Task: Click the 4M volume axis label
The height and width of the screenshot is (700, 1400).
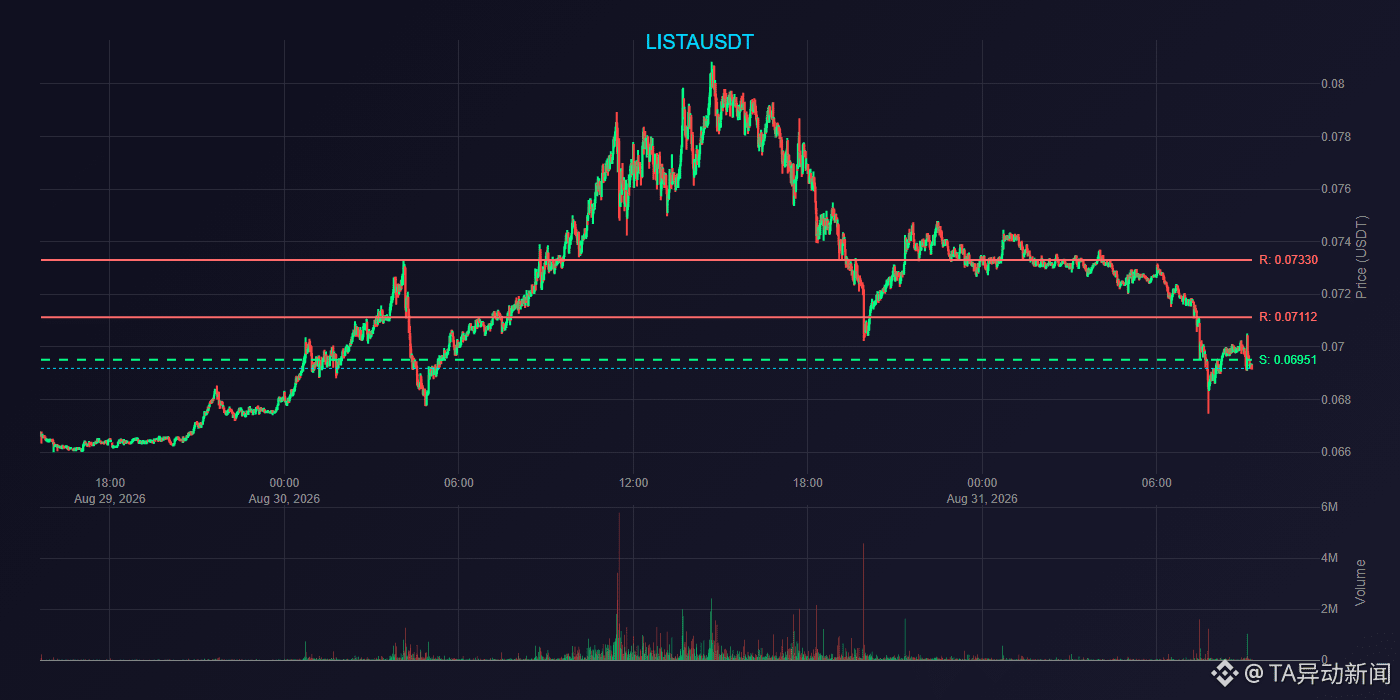Action: click(1330, 559)
